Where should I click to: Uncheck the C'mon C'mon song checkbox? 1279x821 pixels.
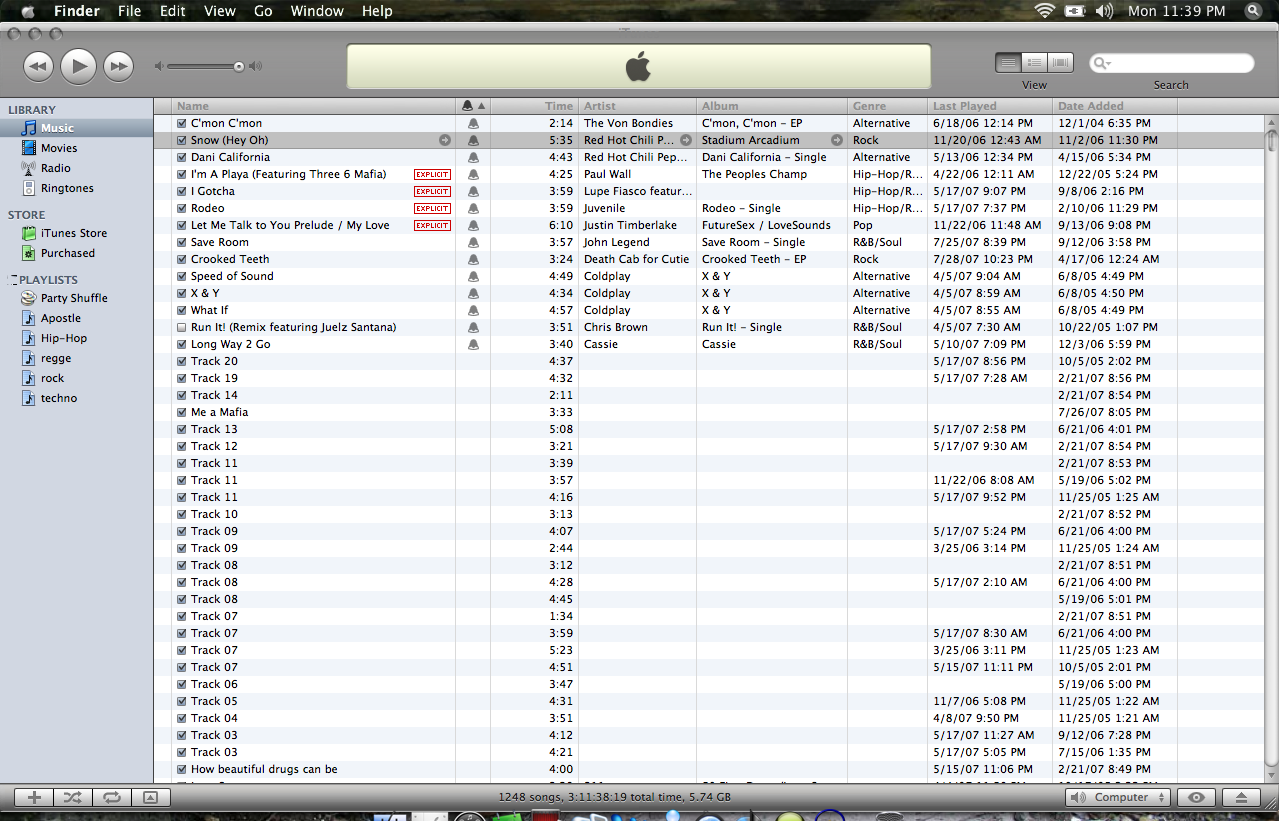pyautogui.click(x=181, y=123)
